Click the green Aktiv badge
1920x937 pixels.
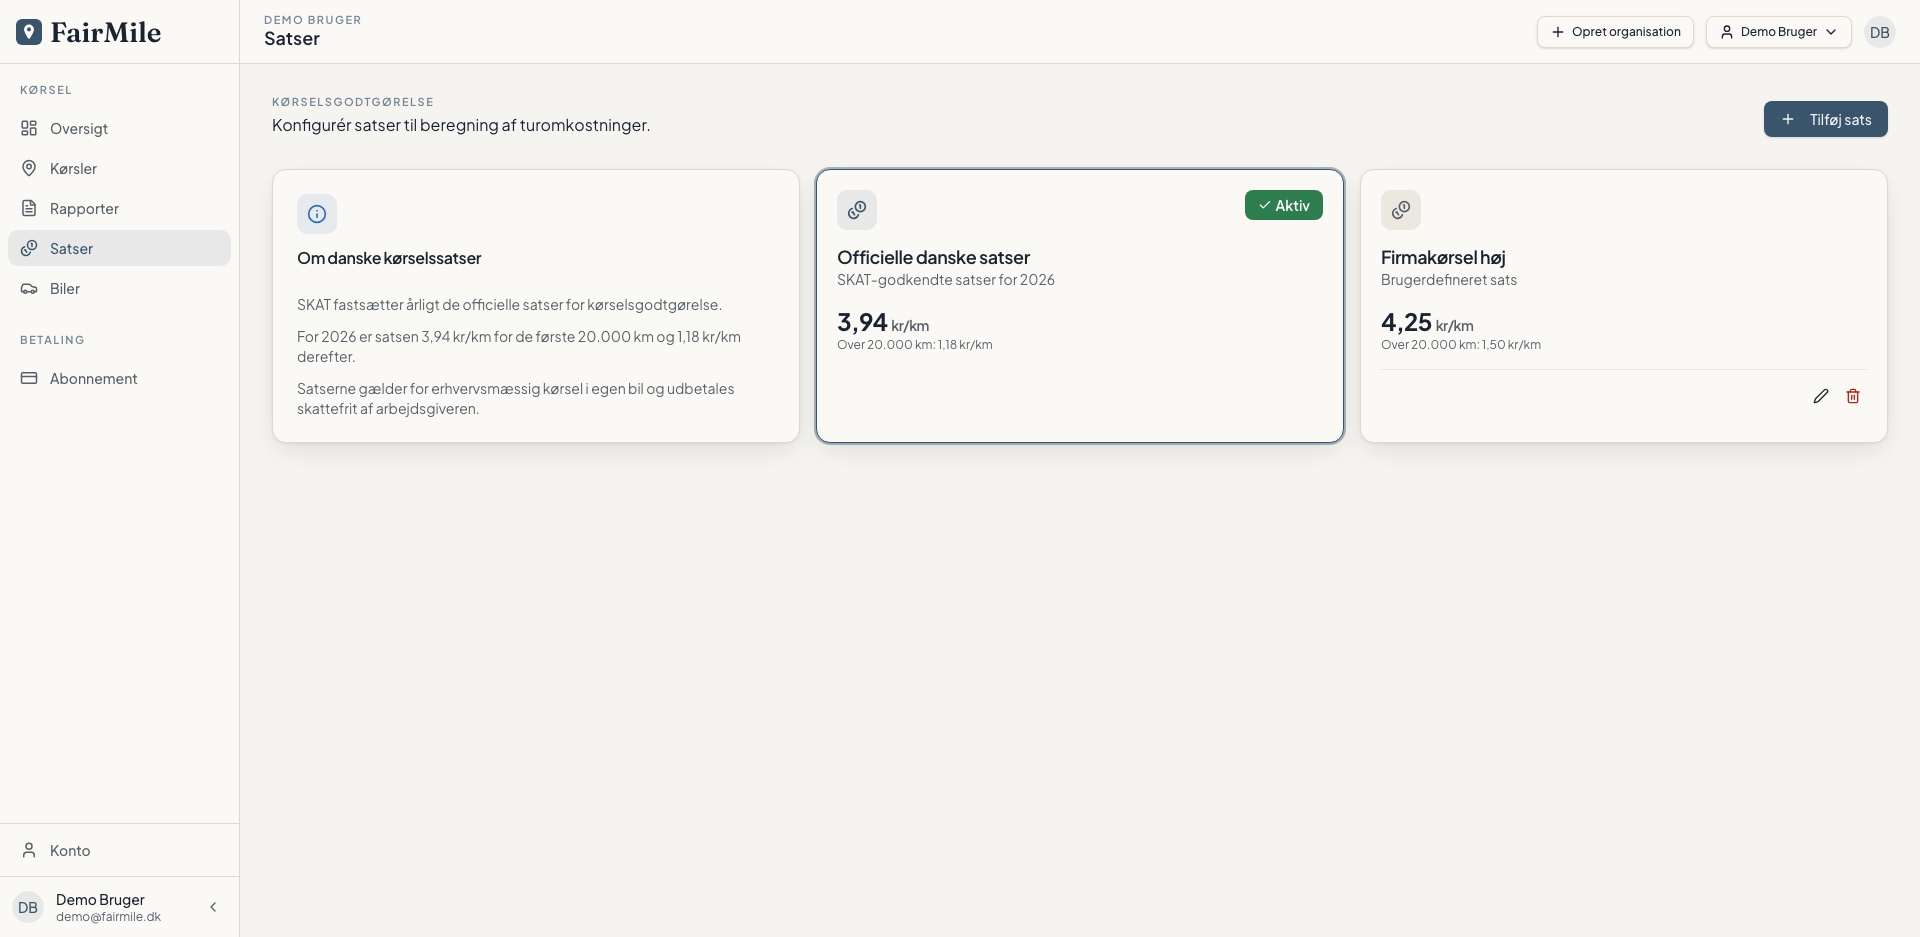coord(1284,205)
